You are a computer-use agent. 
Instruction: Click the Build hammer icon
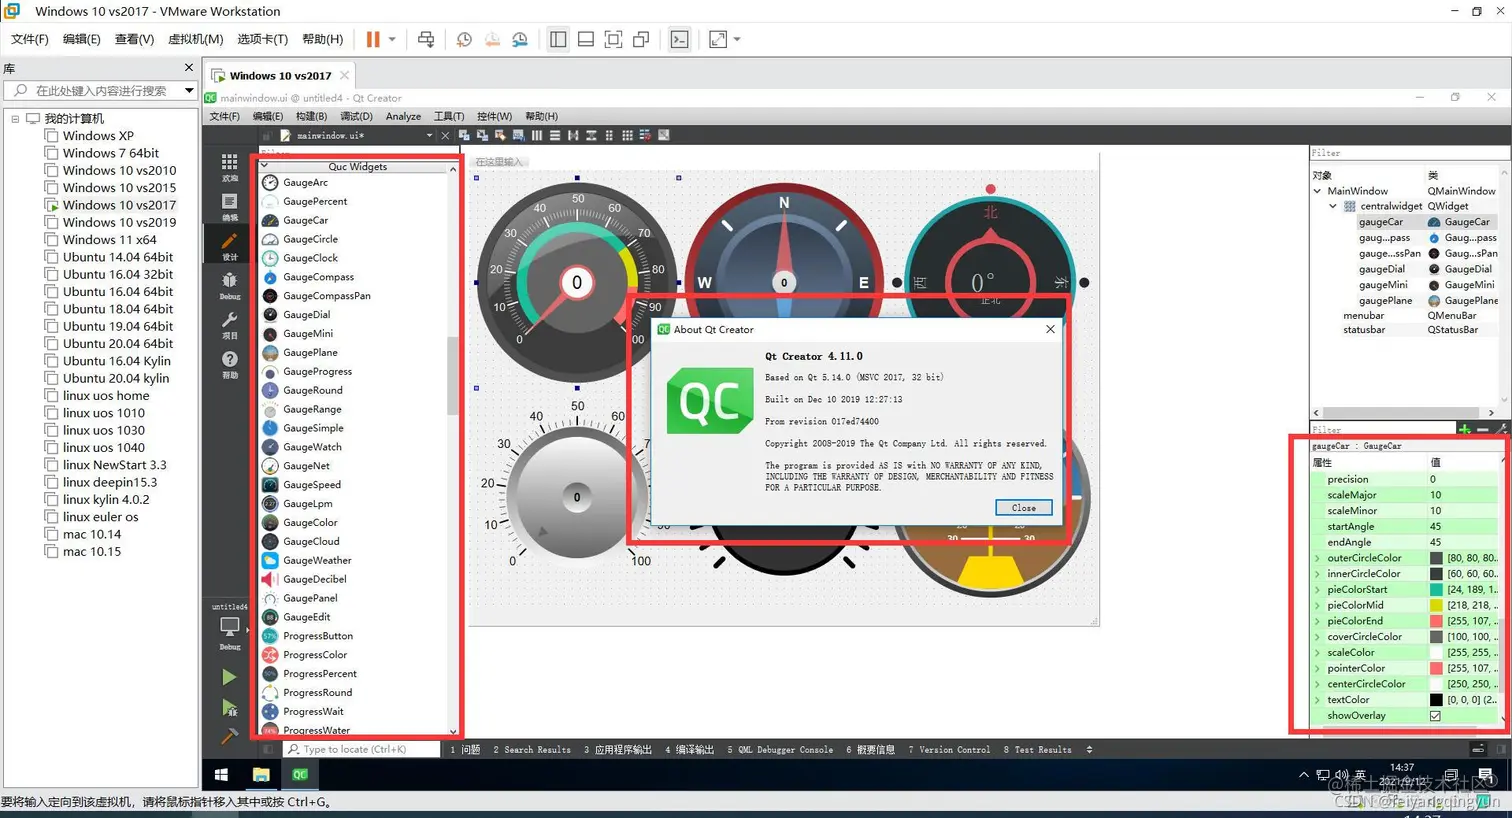pyautogui.click(x=229, y=736)
